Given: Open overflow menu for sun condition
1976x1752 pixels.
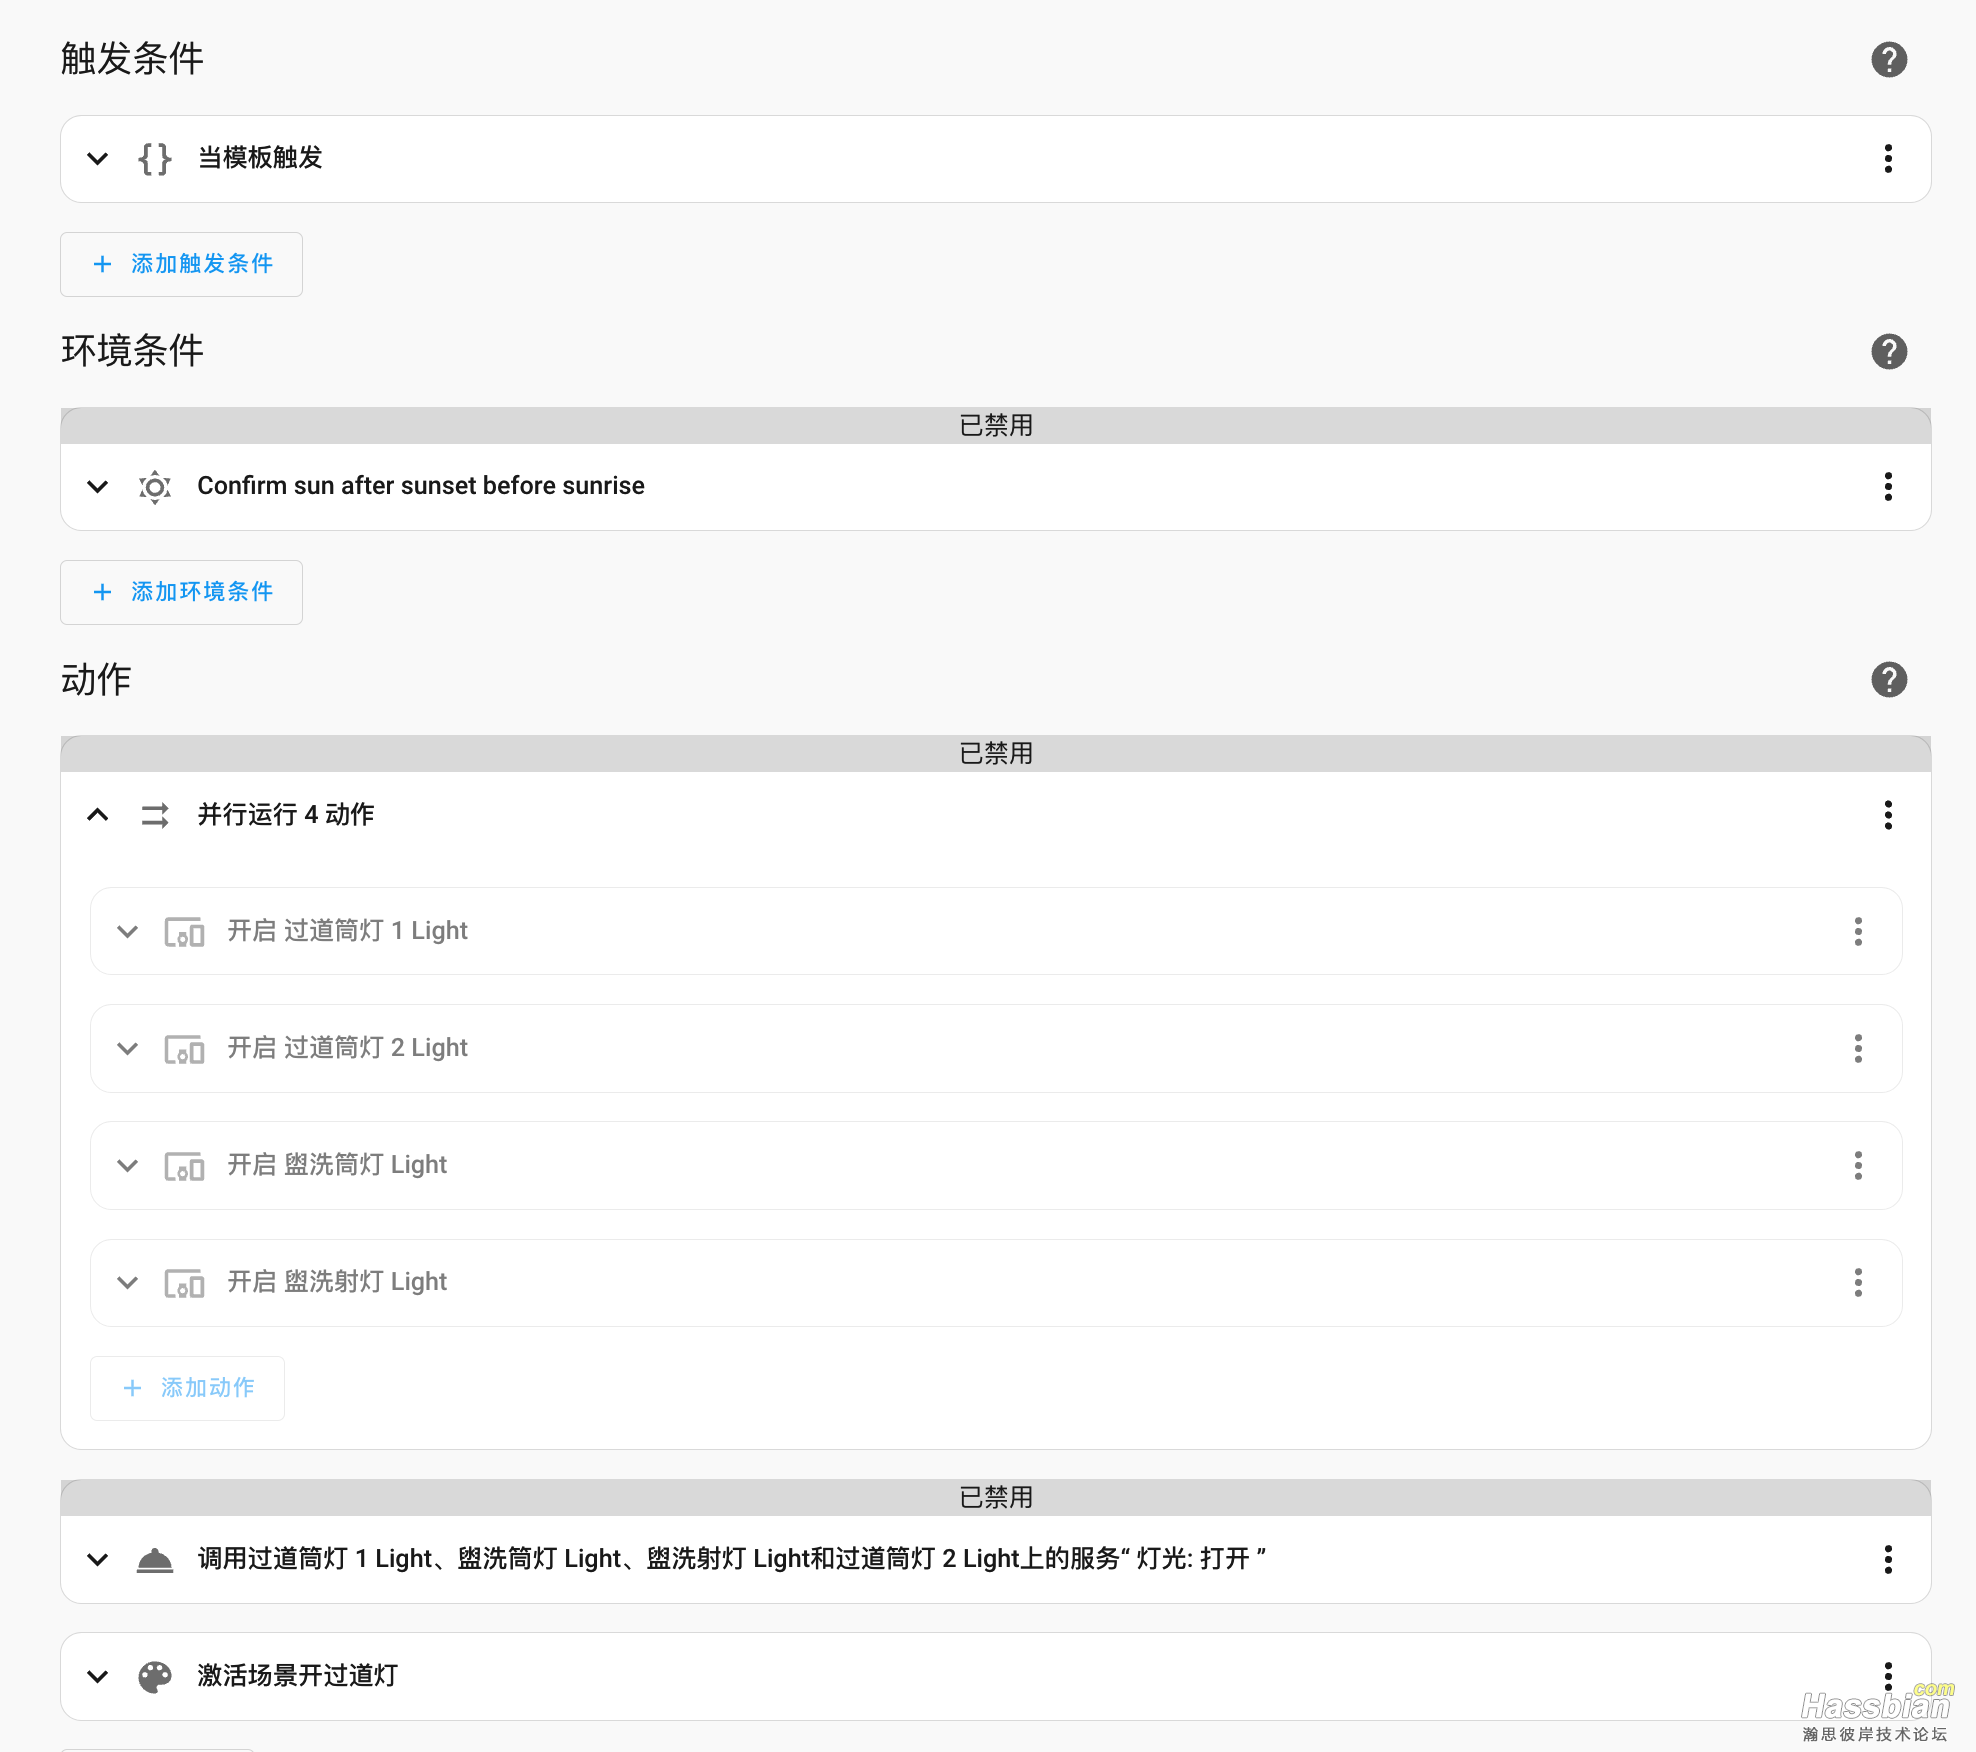Looking at the screenshot, I should pos(1888,487).
